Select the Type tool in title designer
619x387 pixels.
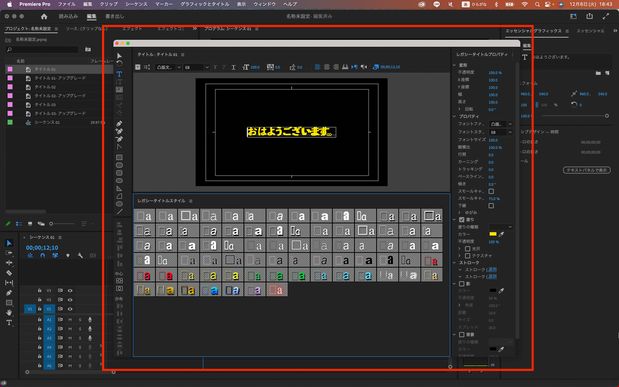tap(119, 74)
